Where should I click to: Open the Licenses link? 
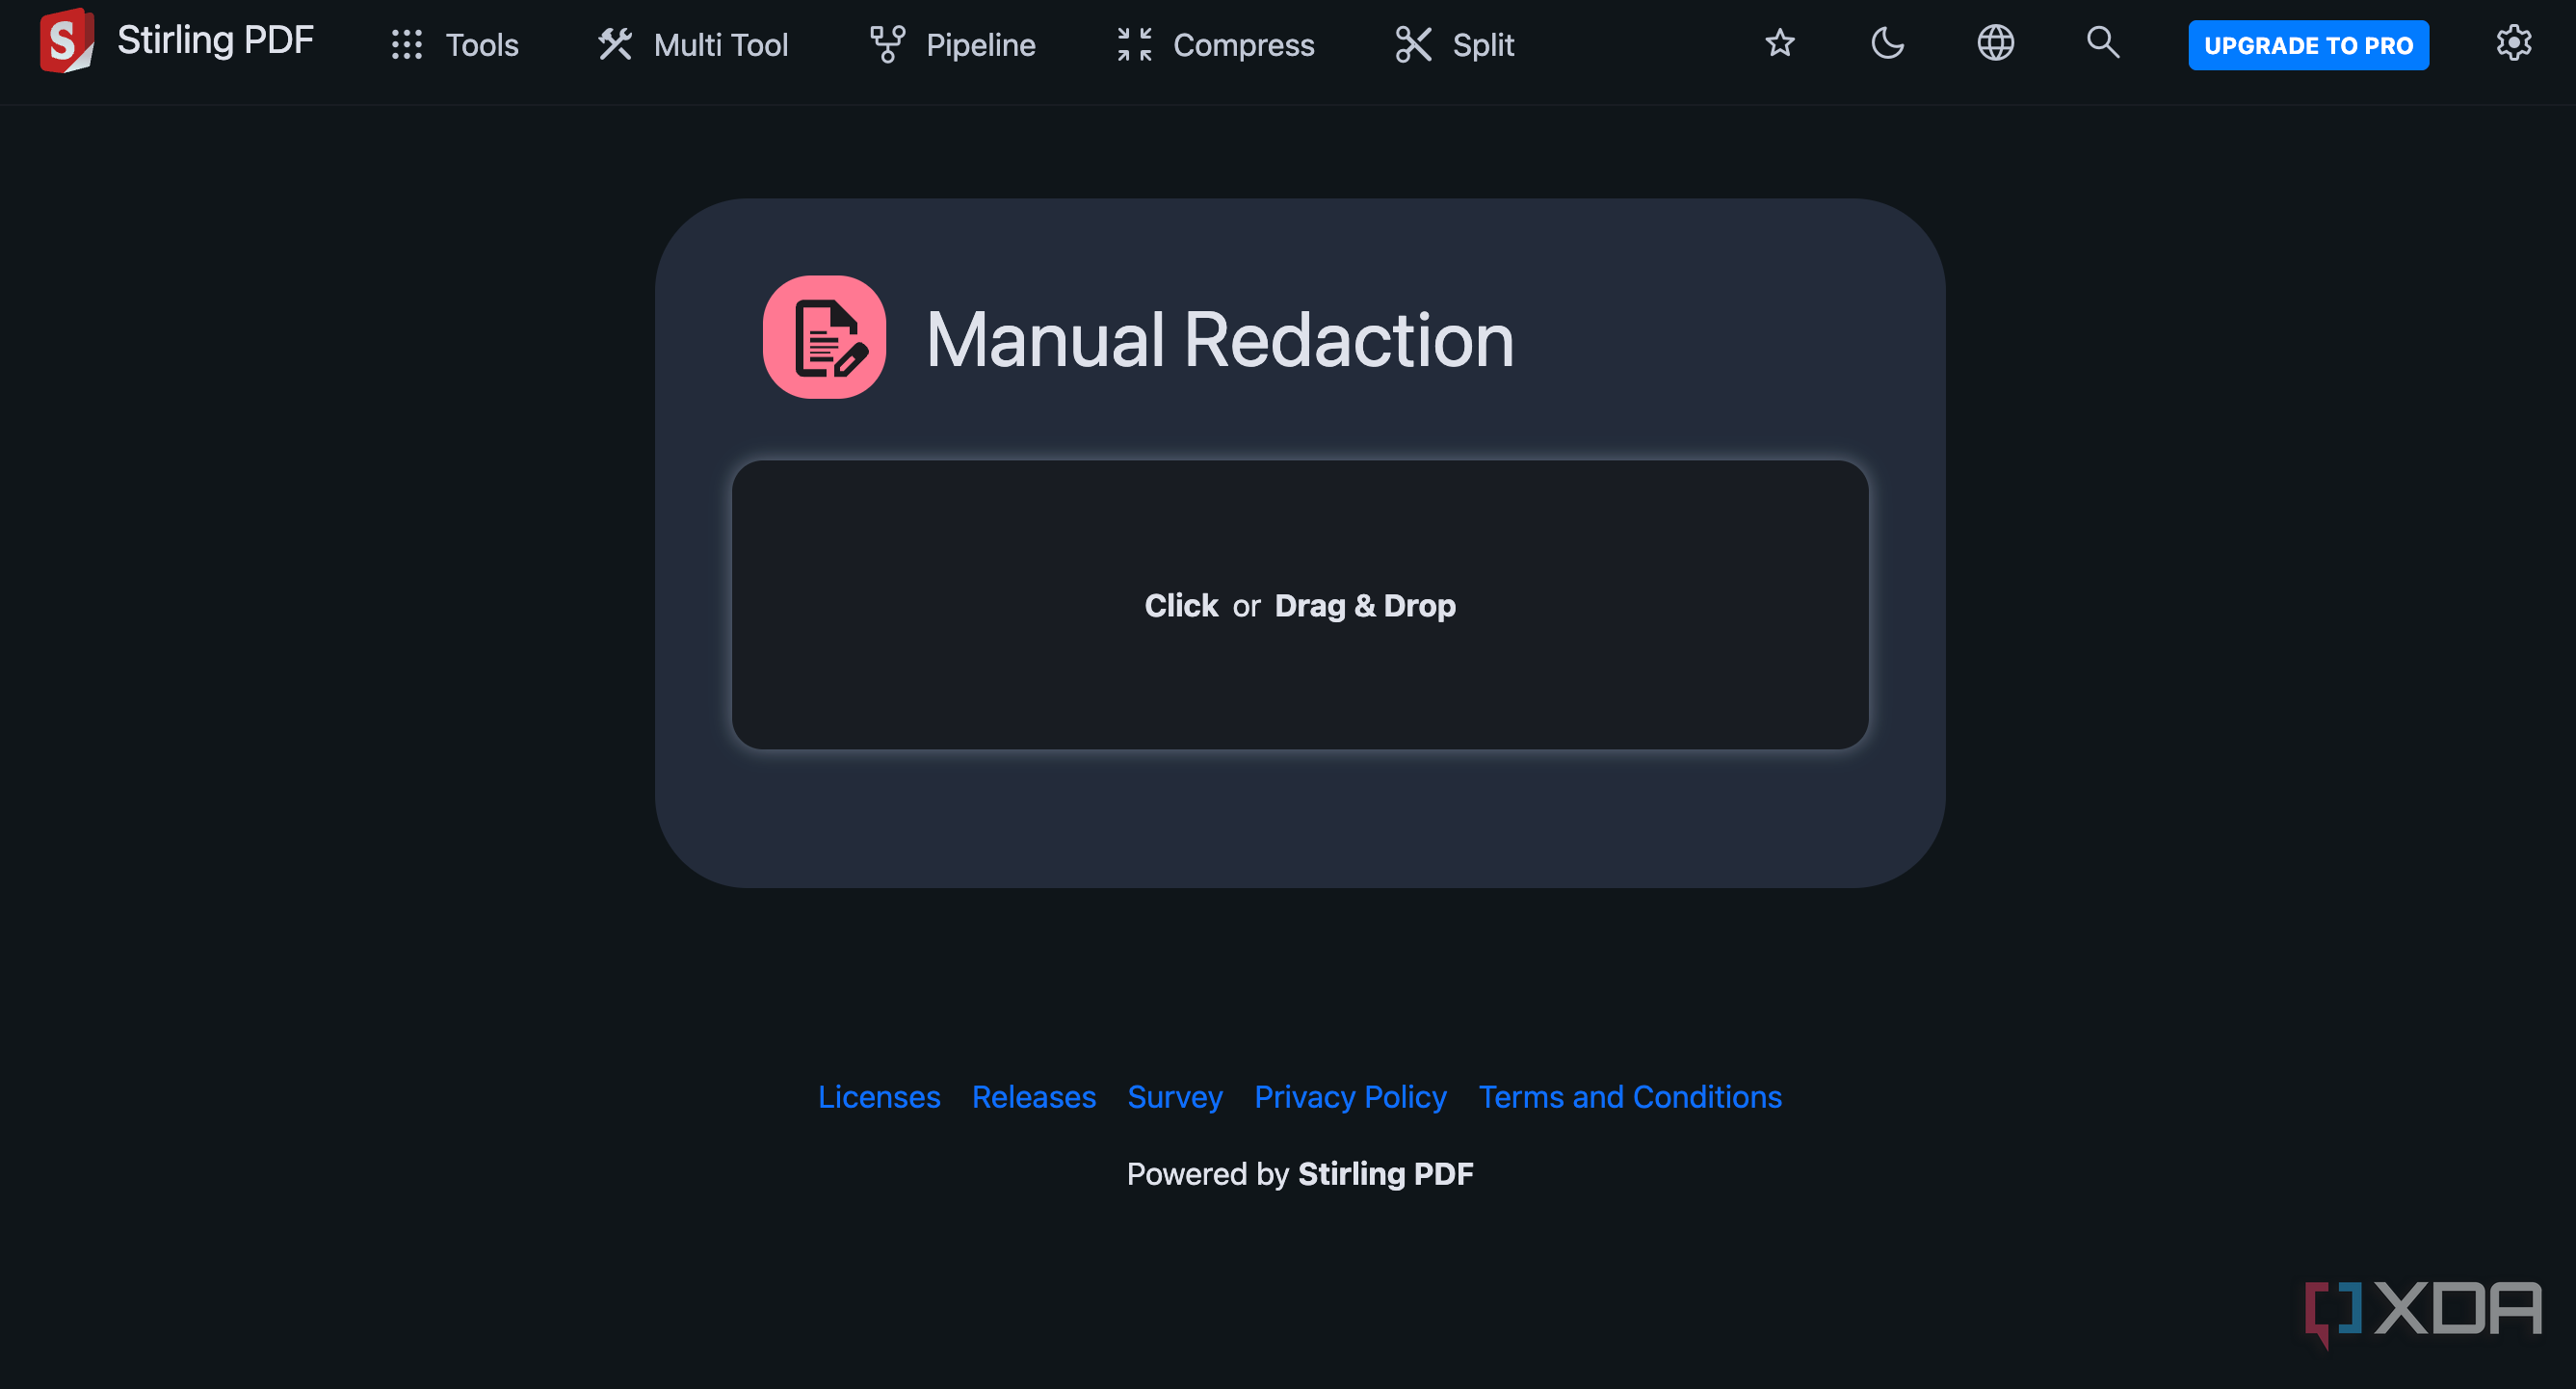879,1097
